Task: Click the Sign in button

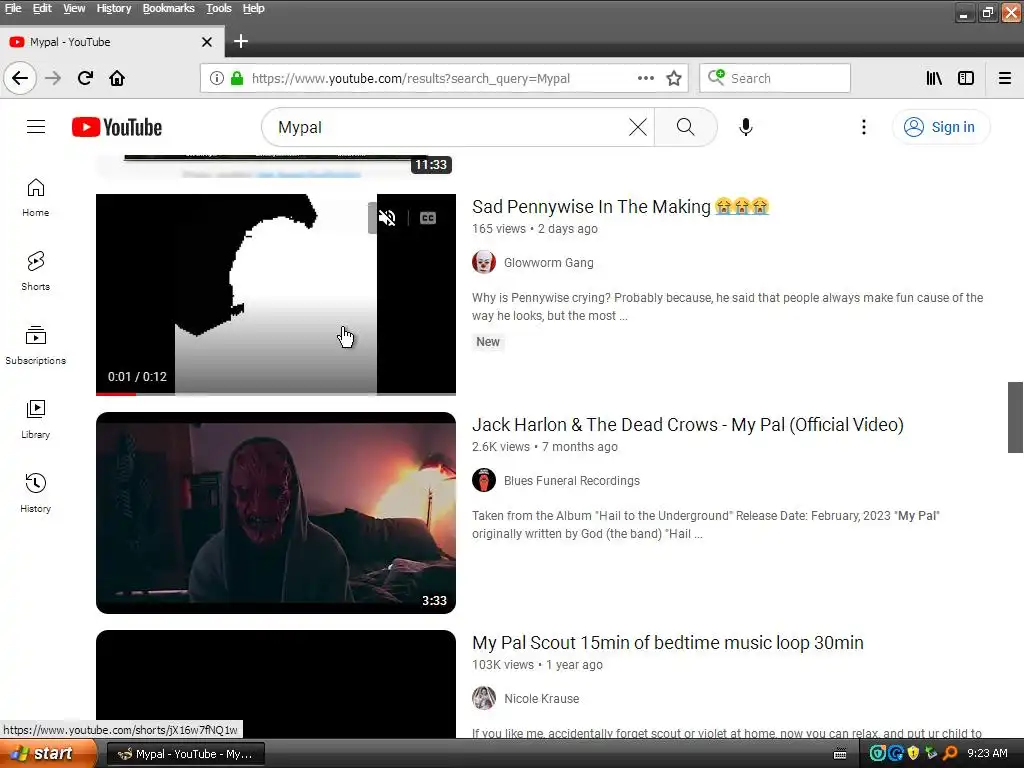Action: click(940, 127)
